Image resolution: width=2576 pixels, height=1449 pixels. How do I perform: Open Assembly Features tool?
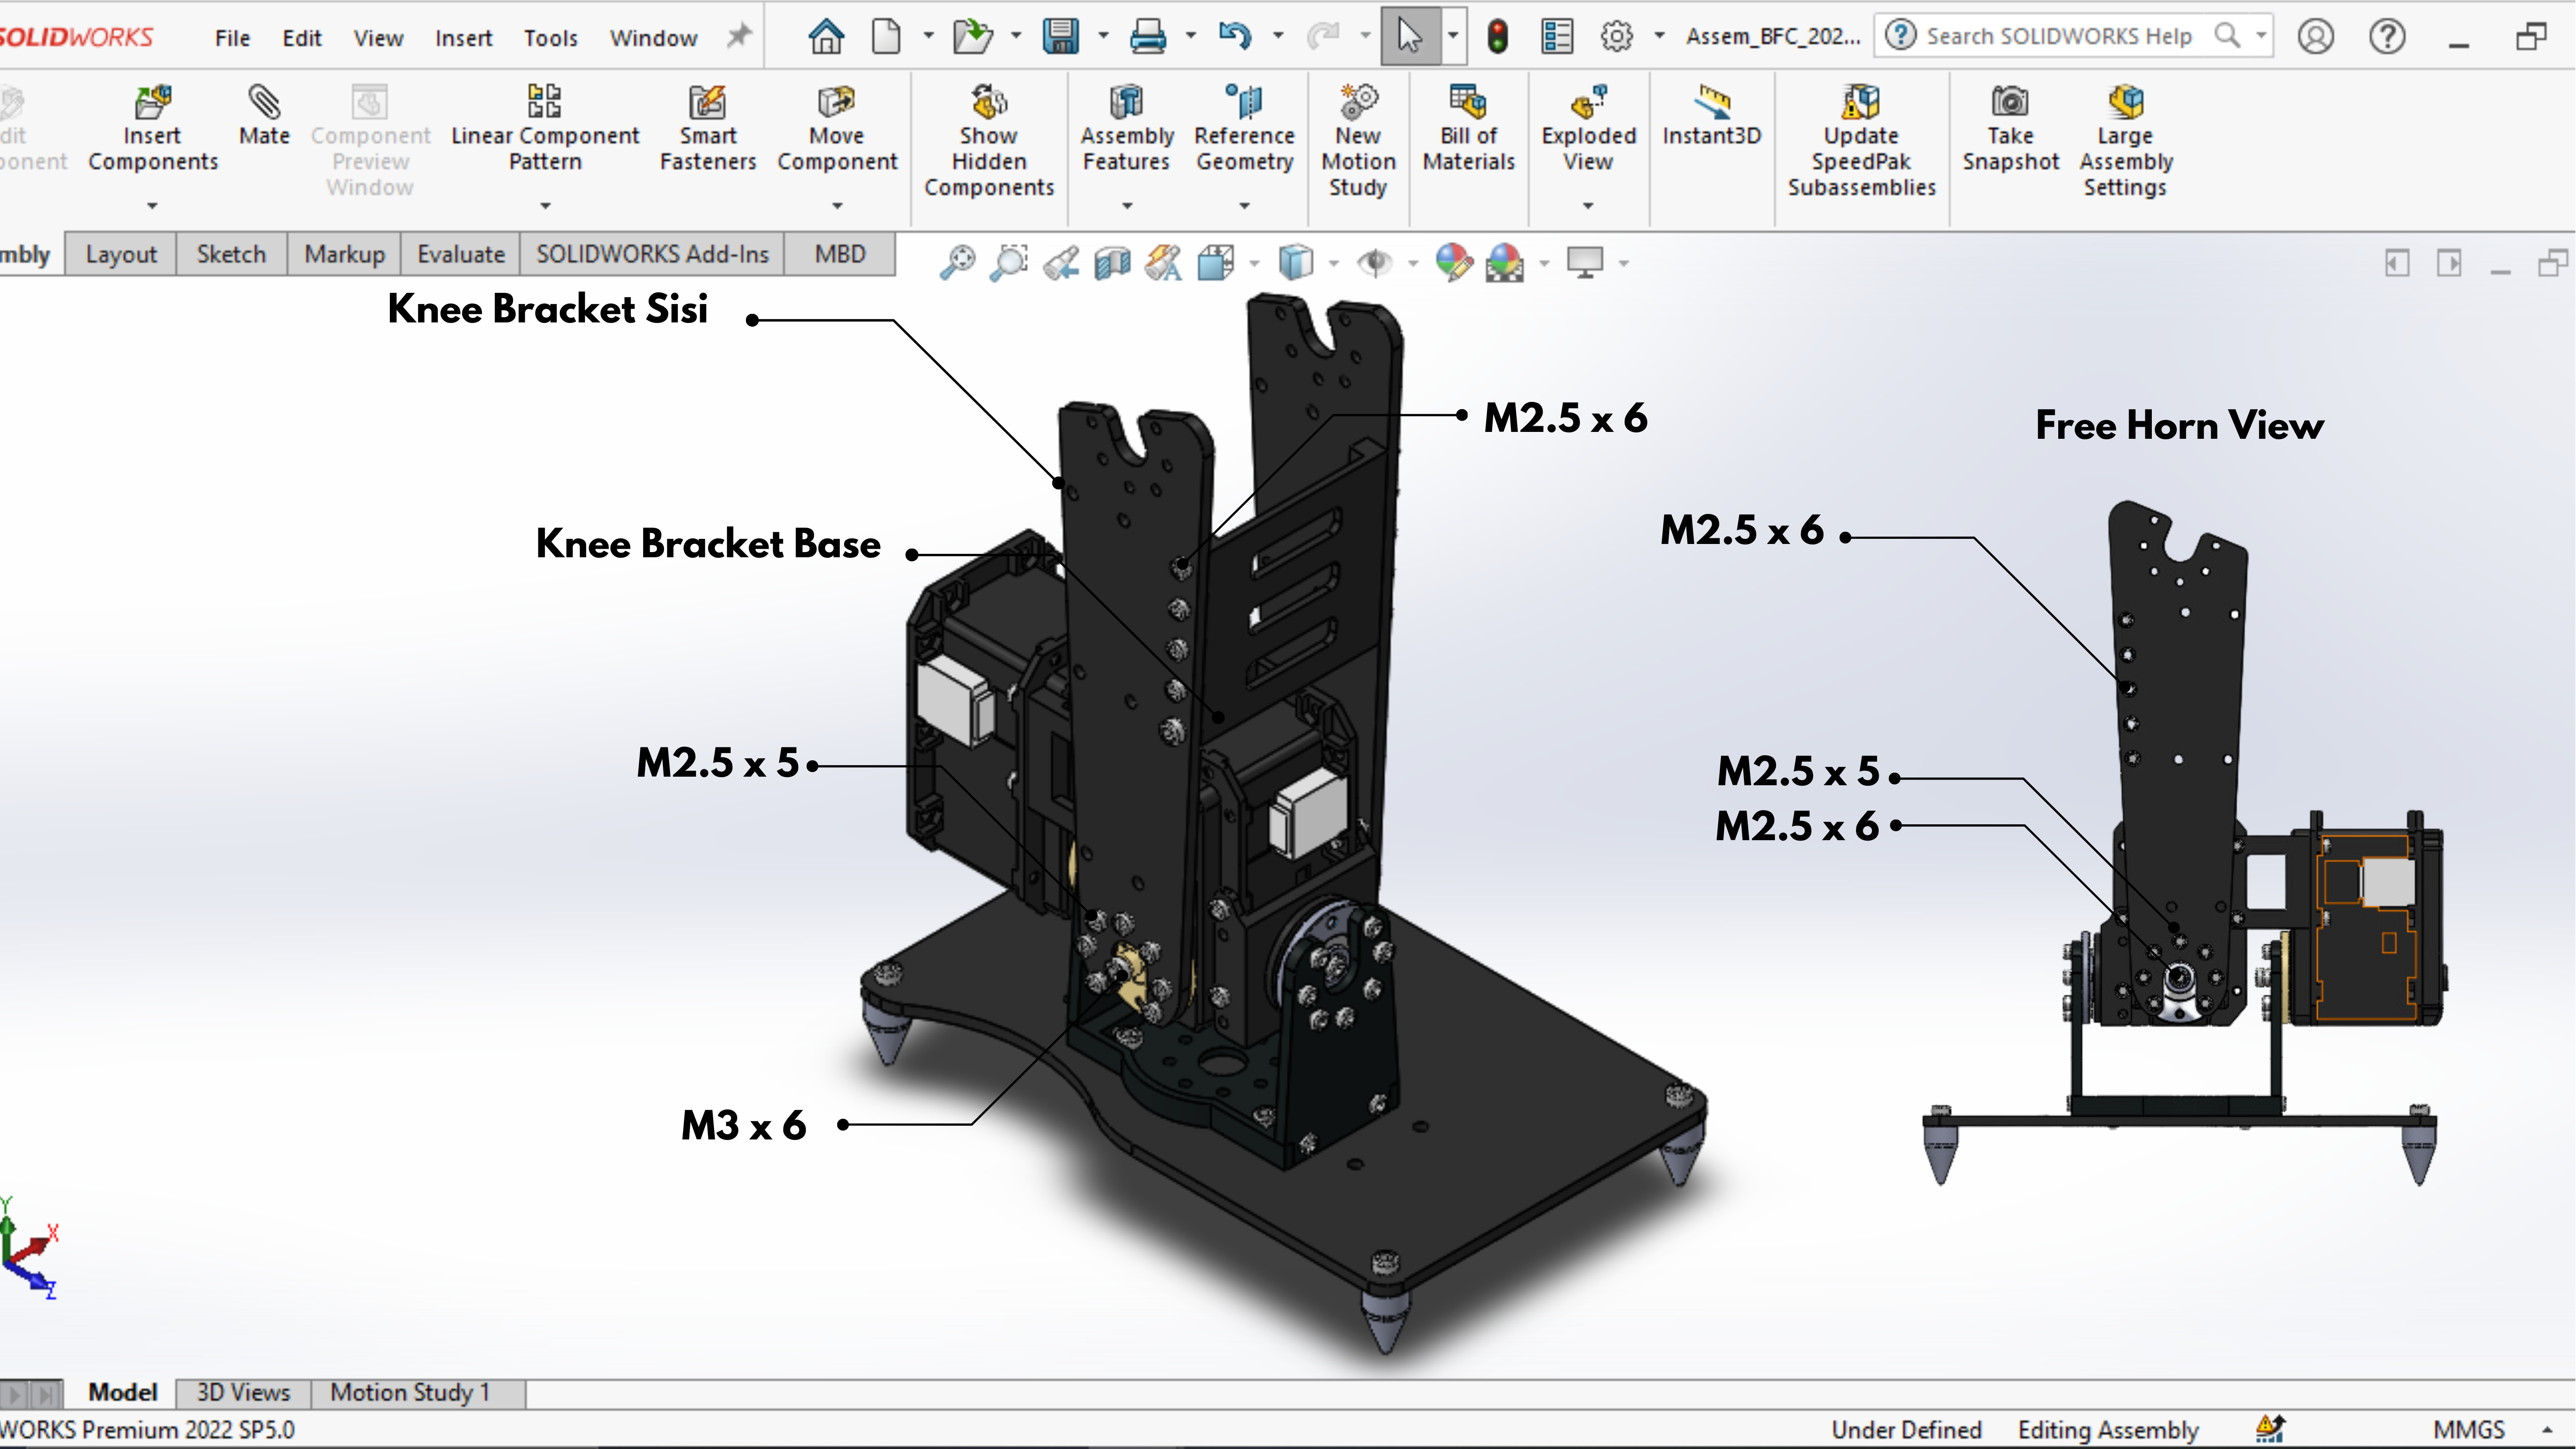1127,129
